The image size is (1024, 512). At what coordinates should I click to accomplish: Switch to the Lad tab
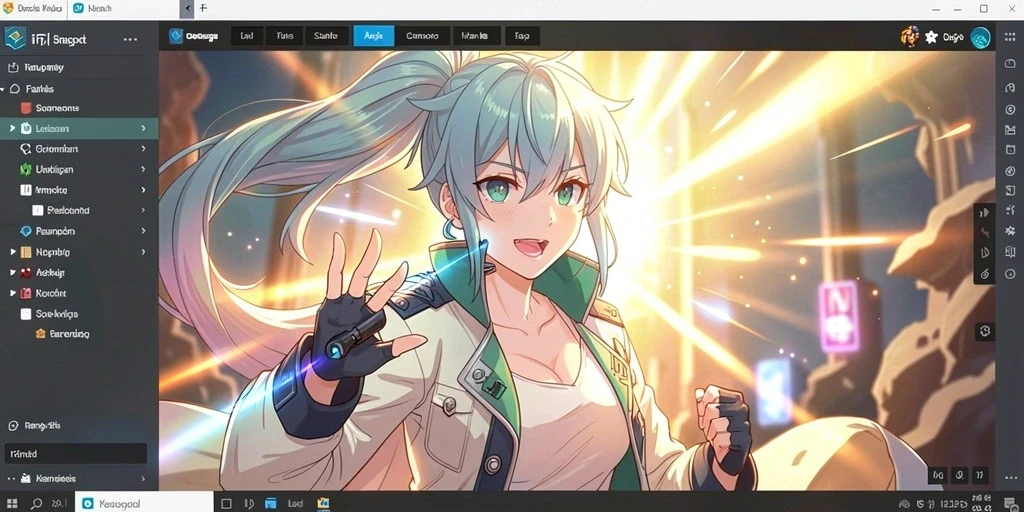tap(247, 36)
